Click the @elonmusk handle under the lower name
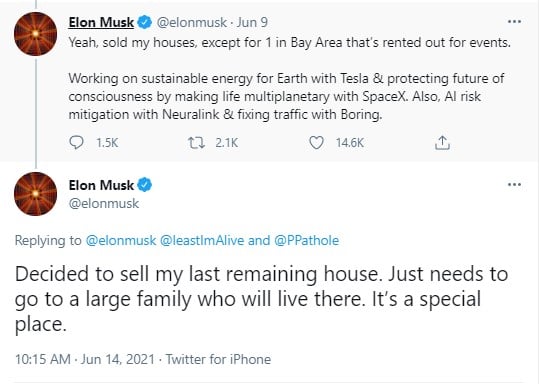This screenshot has width=540, height=384. (104, 204)
